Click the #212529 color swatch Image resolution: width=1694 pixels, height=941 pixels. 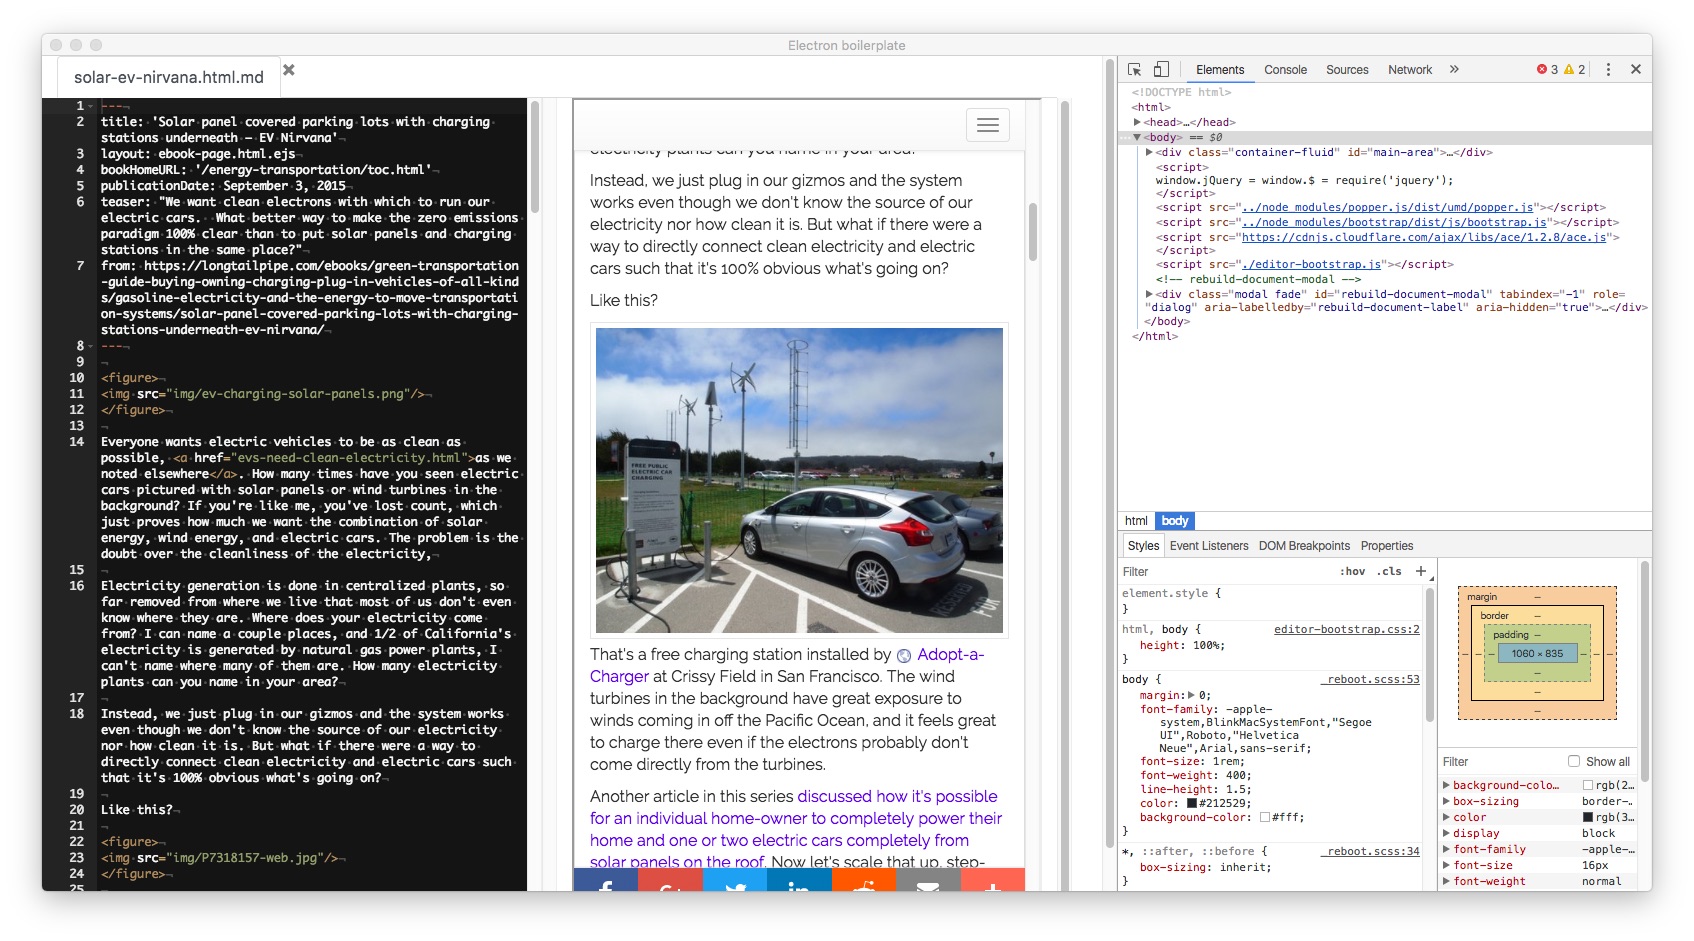click(x=1192, y=803)
